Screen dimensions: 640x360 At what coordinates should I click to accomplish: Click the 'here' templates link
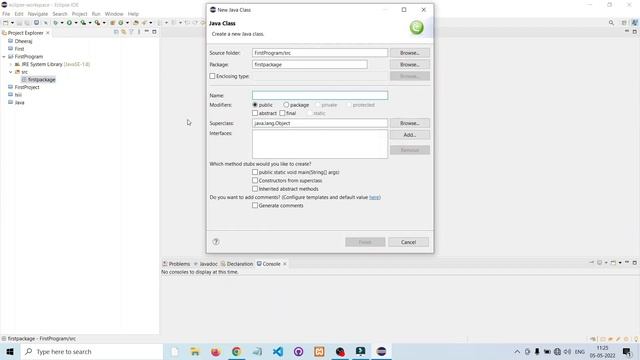(x=374, y=197)
